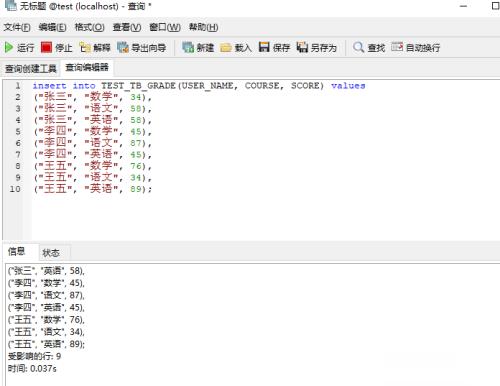Click output row with 王五 数学 76
This screenshot has width=500, height=386.
point(46,320)
